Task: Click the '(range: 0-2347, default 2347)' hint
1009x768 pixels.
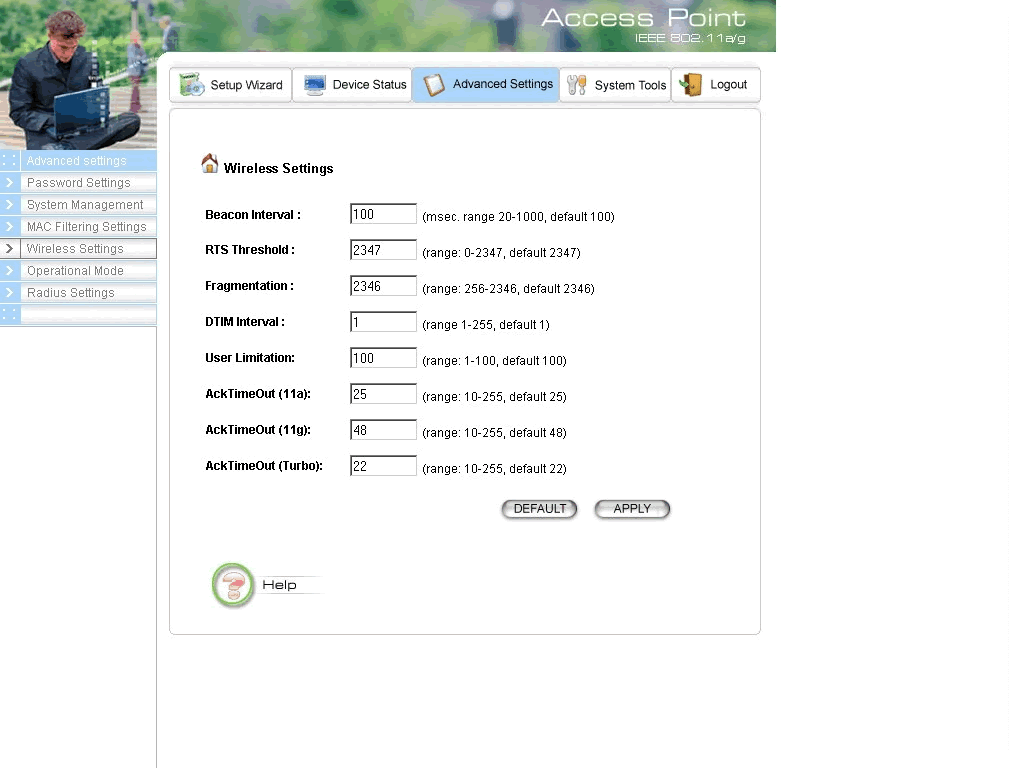Action: coord(501,253)
